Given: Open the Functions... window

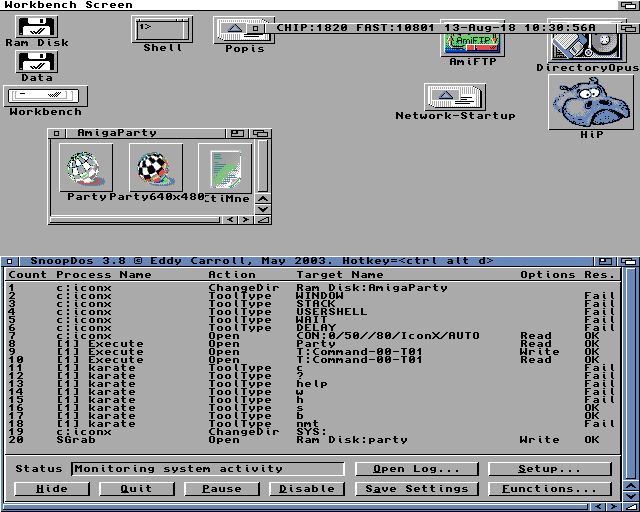Looking at the screenshot, I should coord(549,489).
